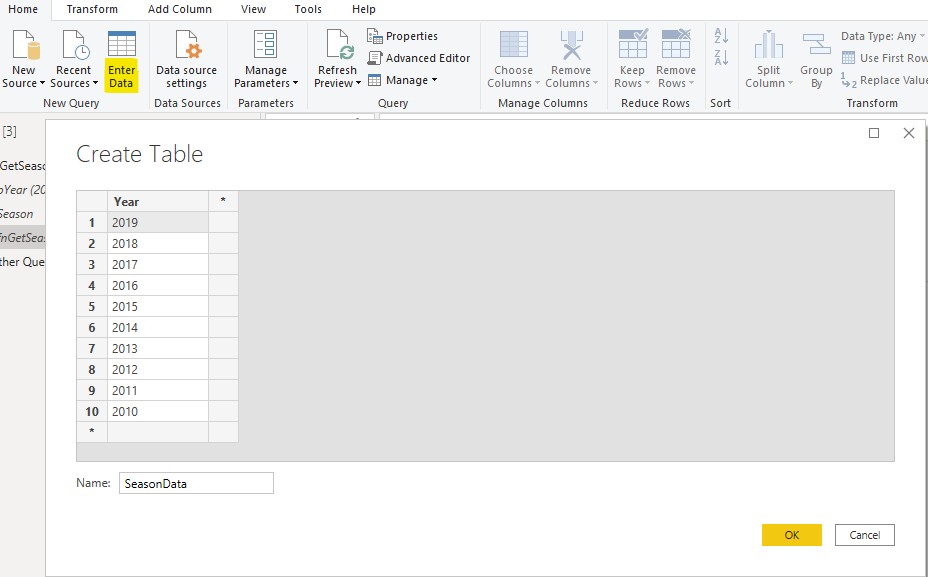
Task: Expand the Manage Parameters dropdown
Action: click(x=266, y=83)
